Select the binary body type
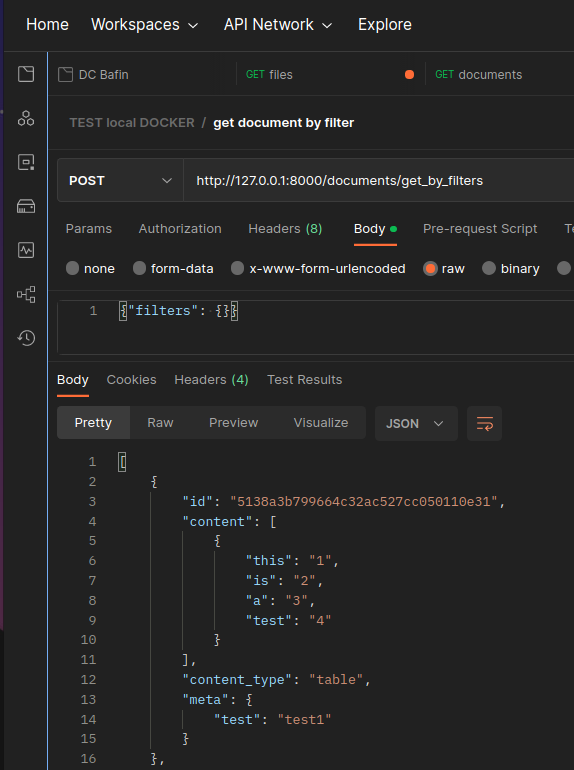This screenshot has height=770, width=574. pos(489,268)
